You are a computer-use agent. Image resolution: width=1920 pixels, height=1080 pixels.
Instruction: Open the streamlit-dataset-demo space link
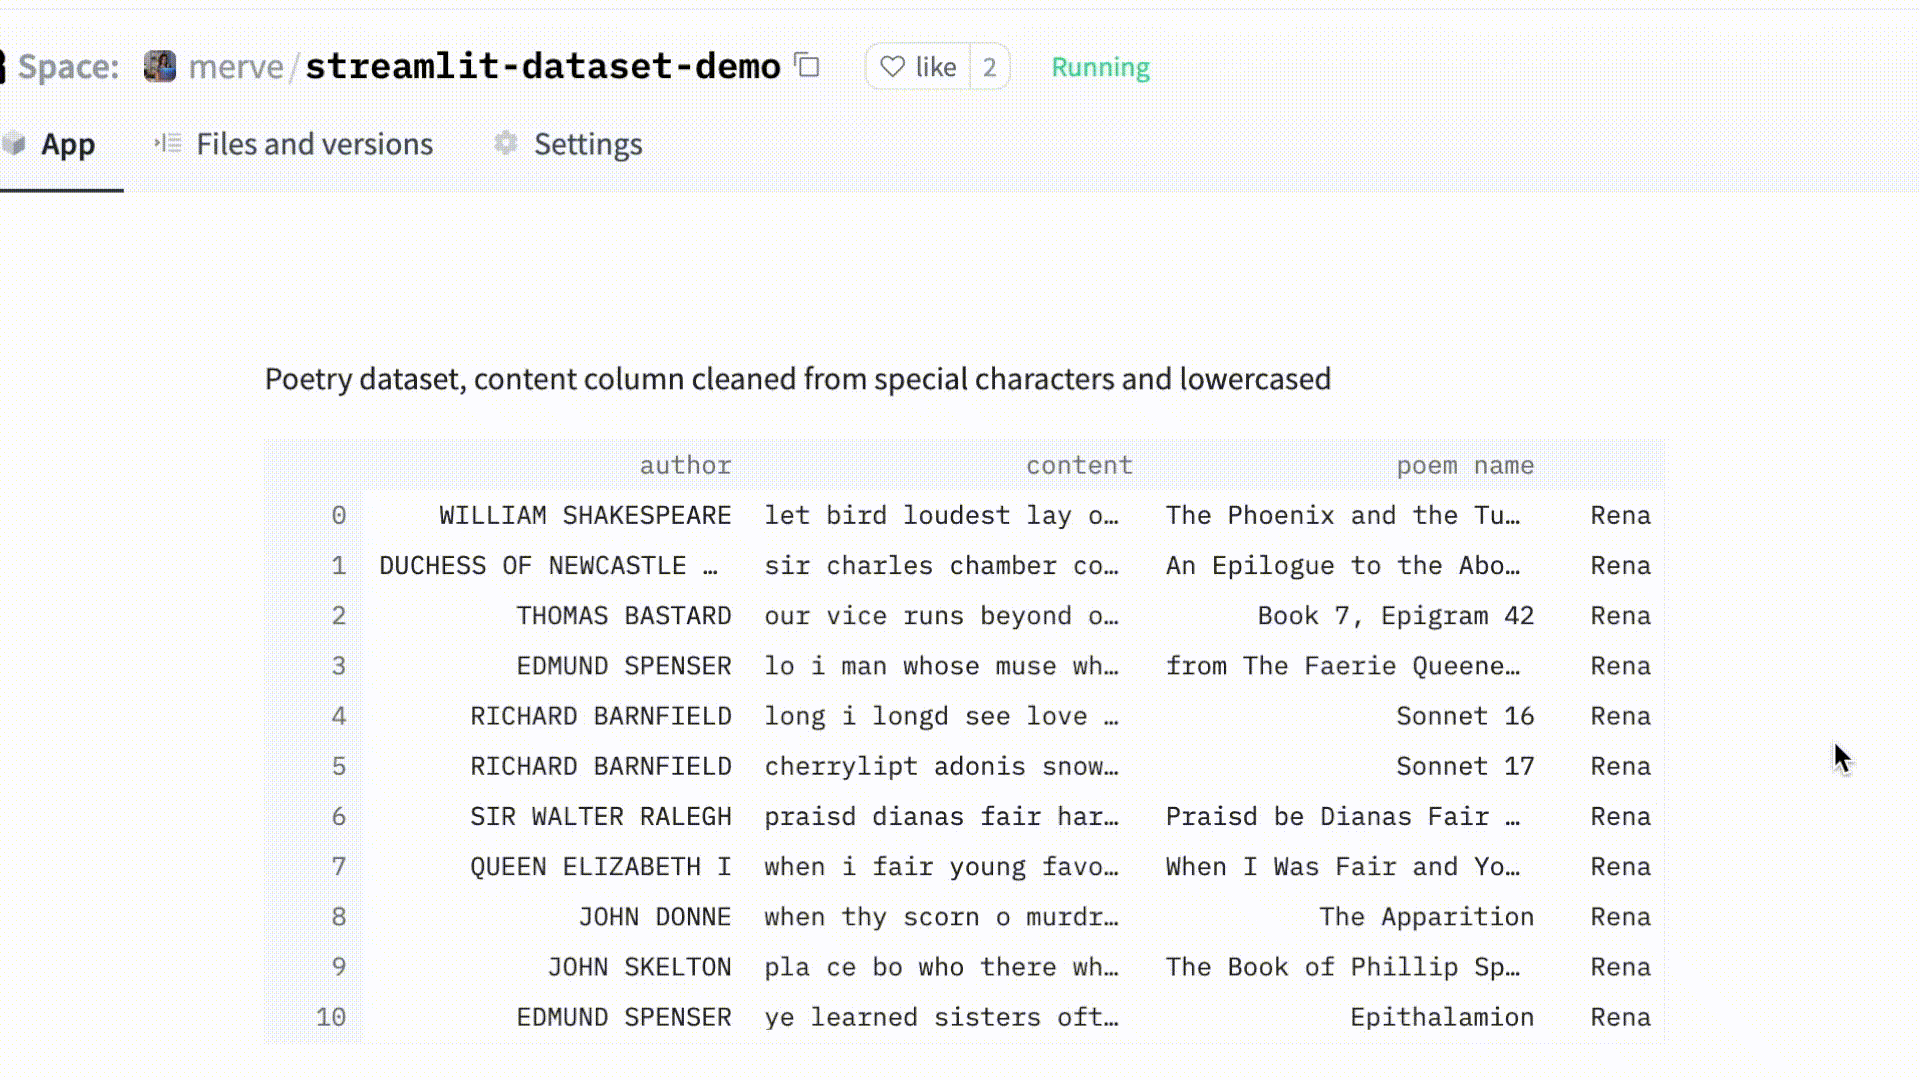tap(542, 66)
